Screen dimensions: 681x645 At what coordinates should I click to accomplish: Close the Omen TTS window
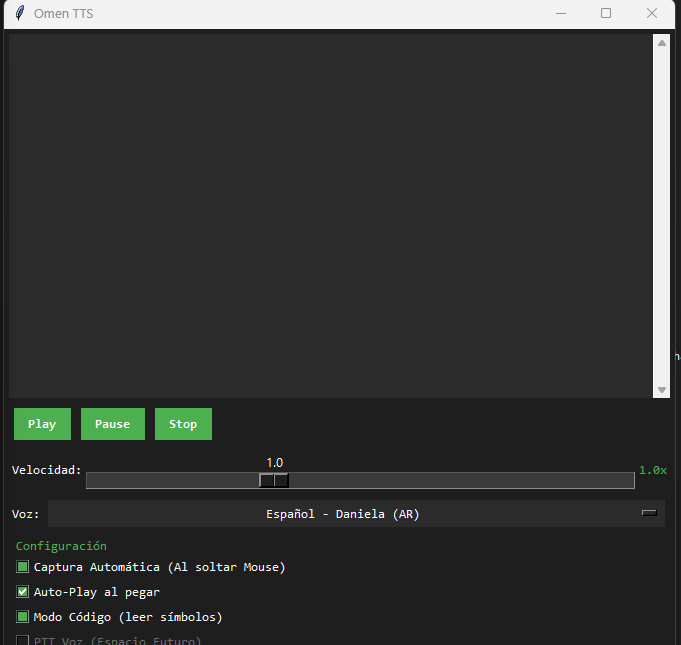tap(651, 13)
